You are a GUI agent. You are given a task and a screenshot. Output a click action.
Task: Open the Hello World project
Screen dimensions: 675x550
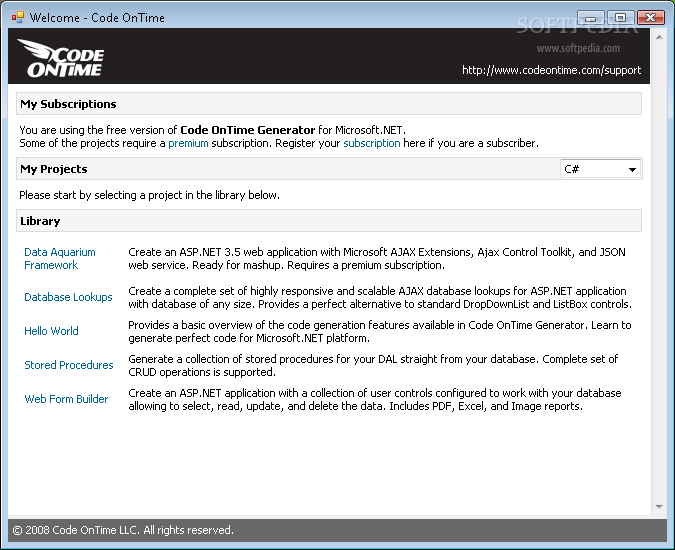(51, 331)
